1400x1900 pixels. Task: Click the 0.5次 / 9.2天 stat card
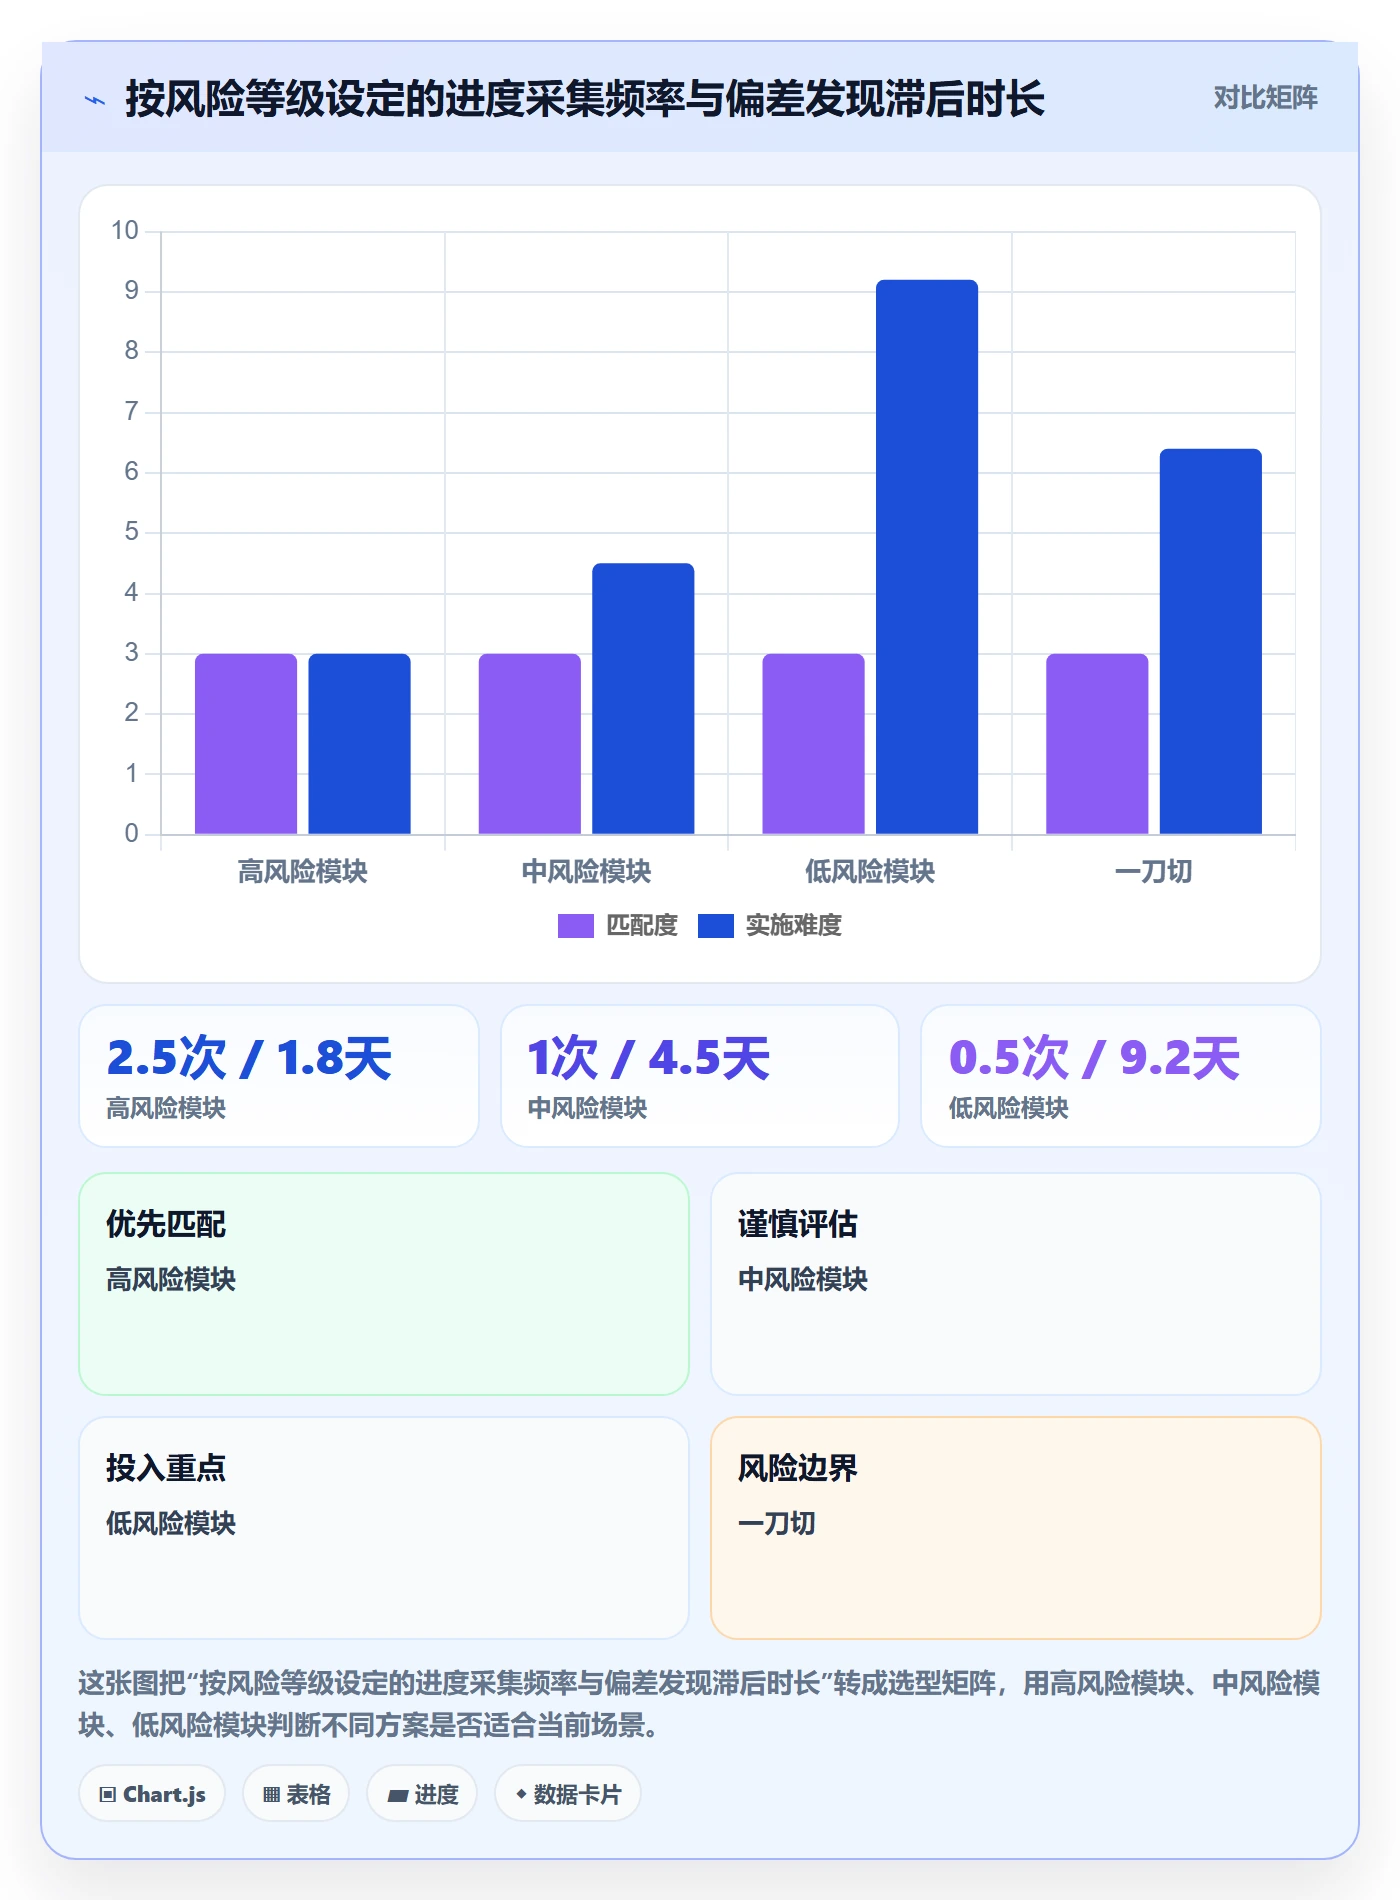tap(1121, 1076)
